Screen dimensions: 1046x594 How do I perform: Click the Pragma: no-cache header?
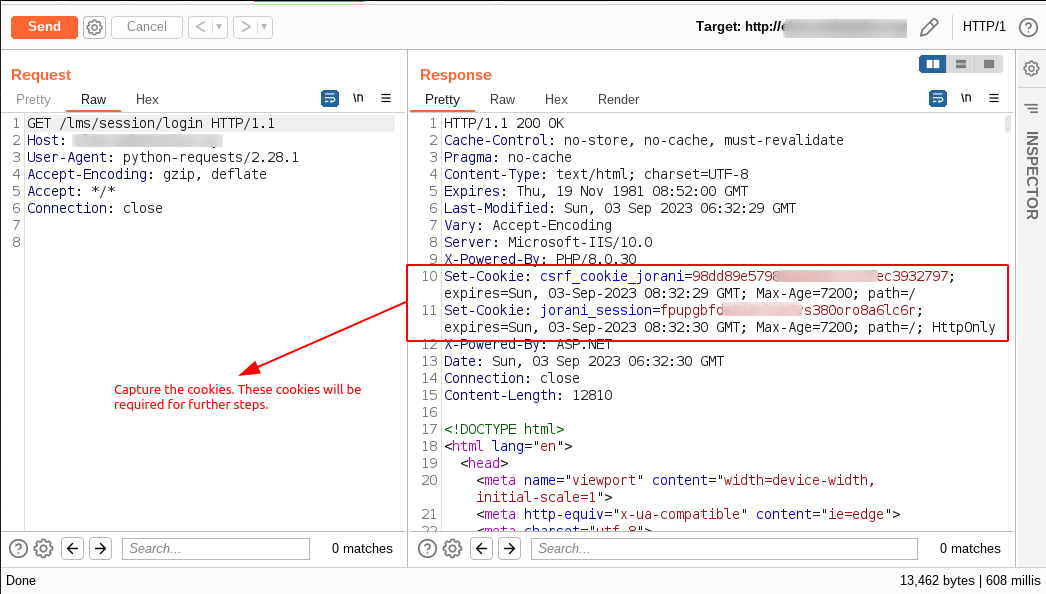[x=508, y=158]
